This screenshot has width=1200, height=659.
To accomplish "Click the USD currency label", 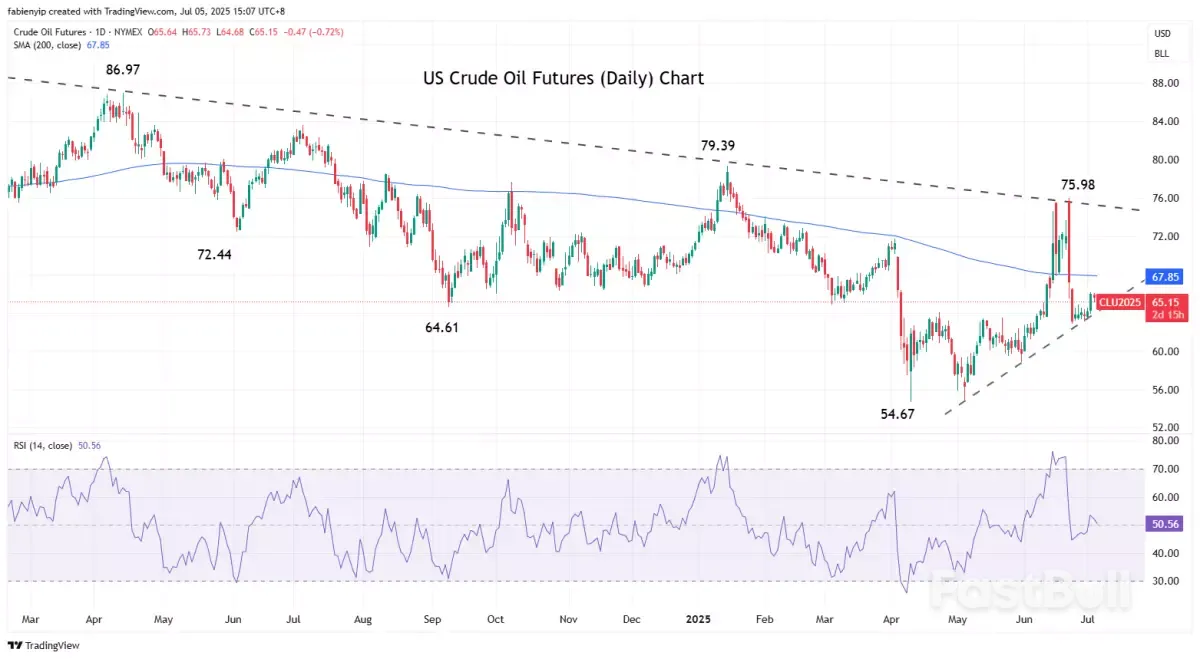I will click(x=1160, y=34).
